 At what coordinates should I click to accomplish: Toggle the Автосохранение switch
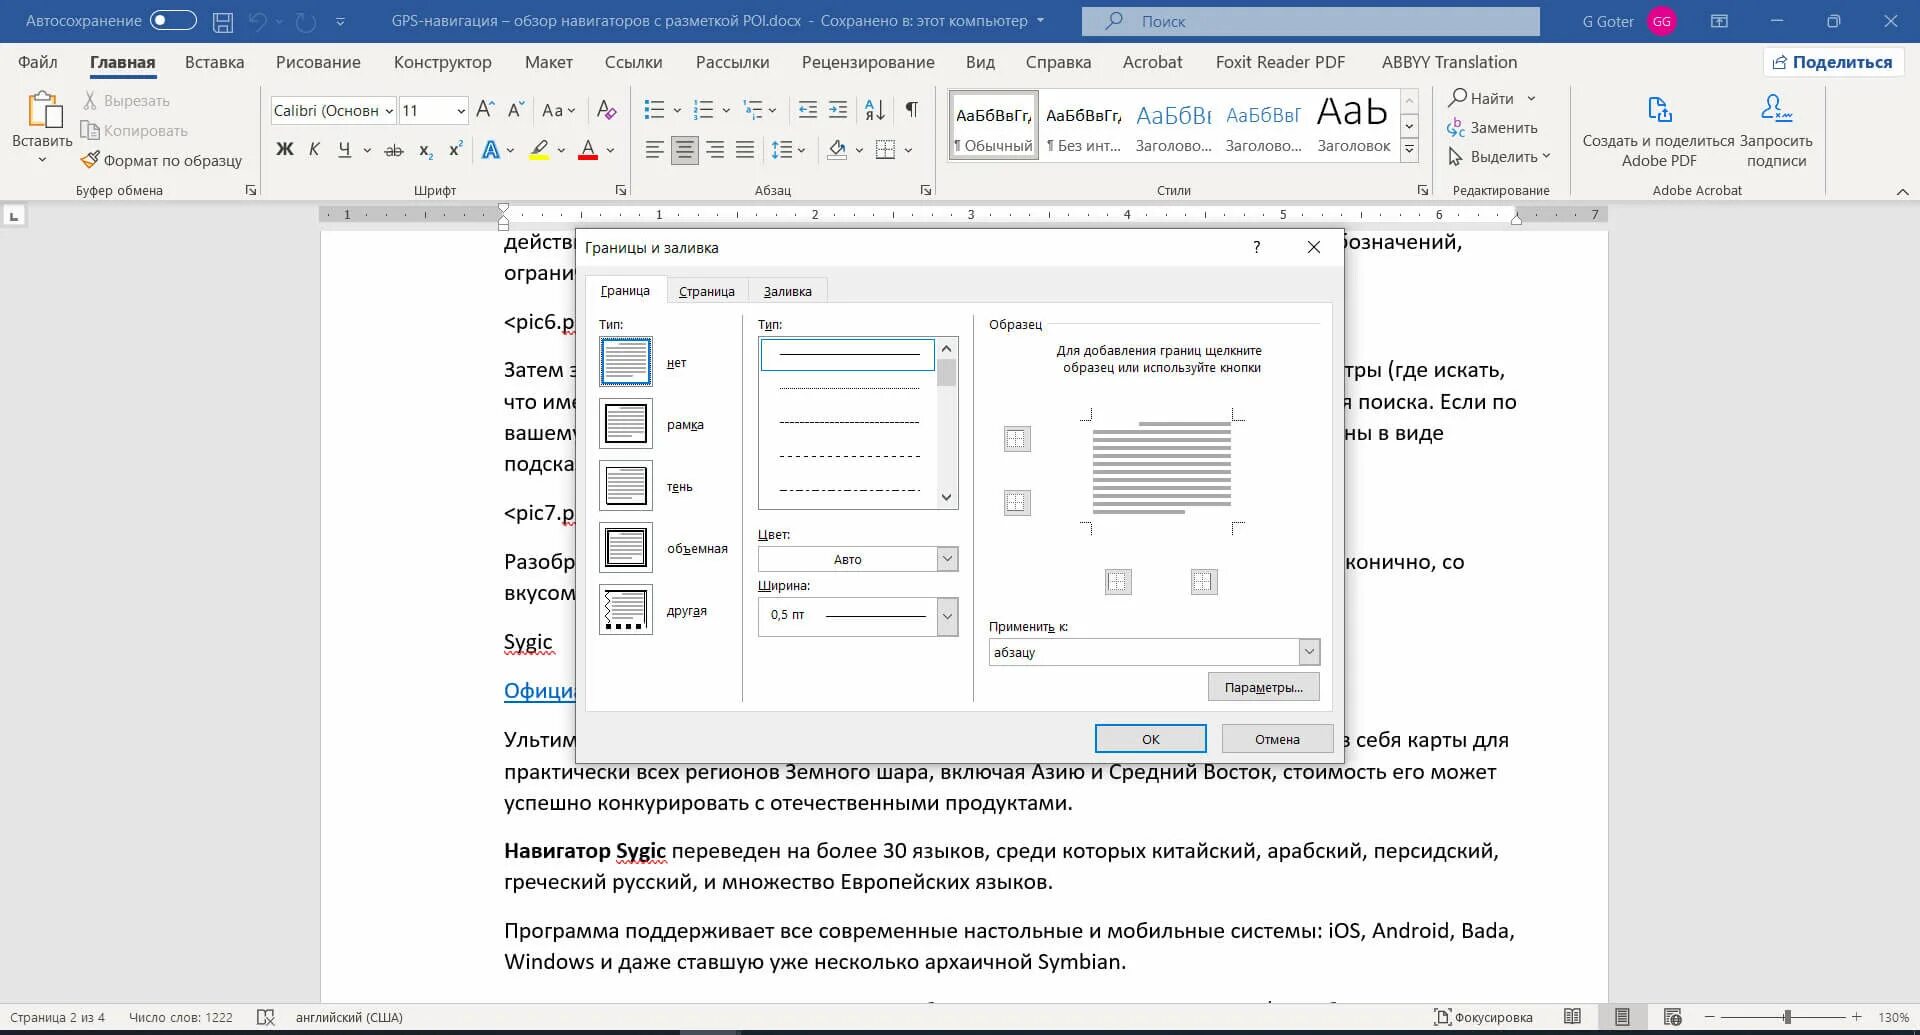(x=173, y=20)
